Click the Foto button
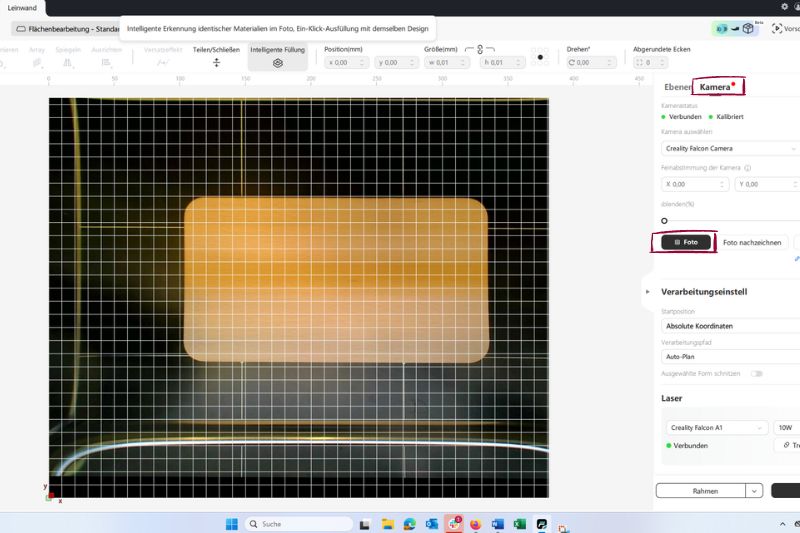The image size is (800, 533). click(x=686, y=242)
